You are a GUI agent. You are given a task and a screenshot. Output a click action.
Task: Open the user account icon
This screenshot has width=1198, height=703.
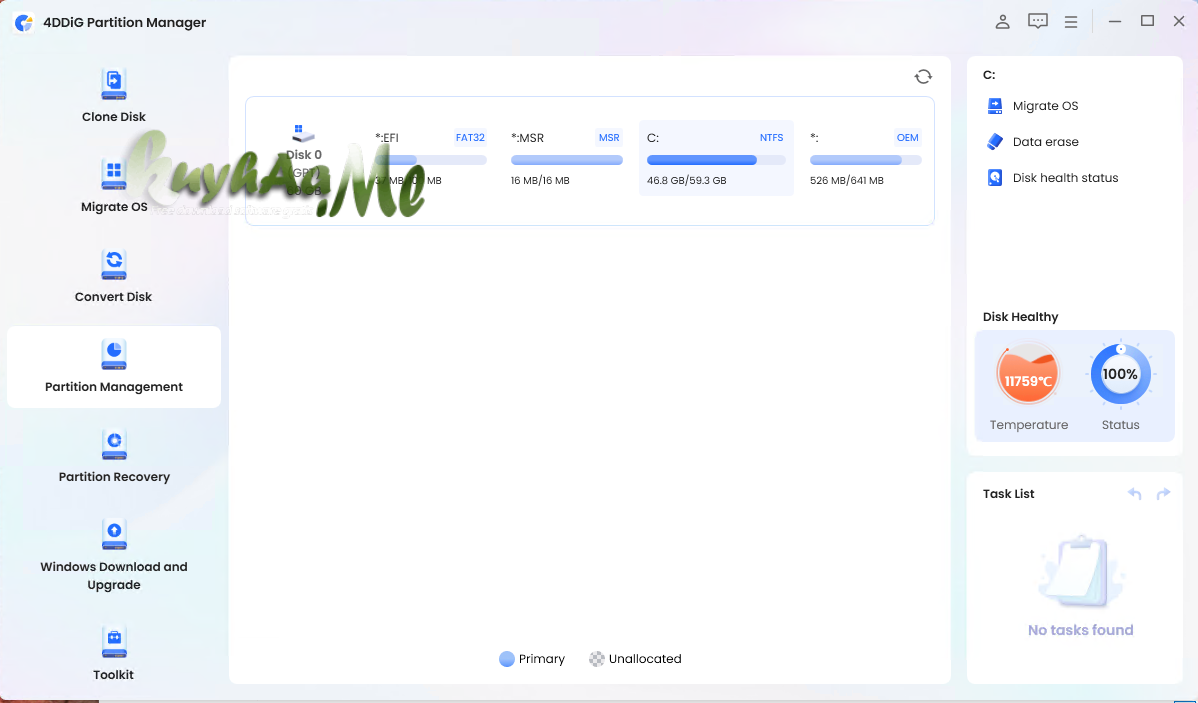coord(1002,22)
